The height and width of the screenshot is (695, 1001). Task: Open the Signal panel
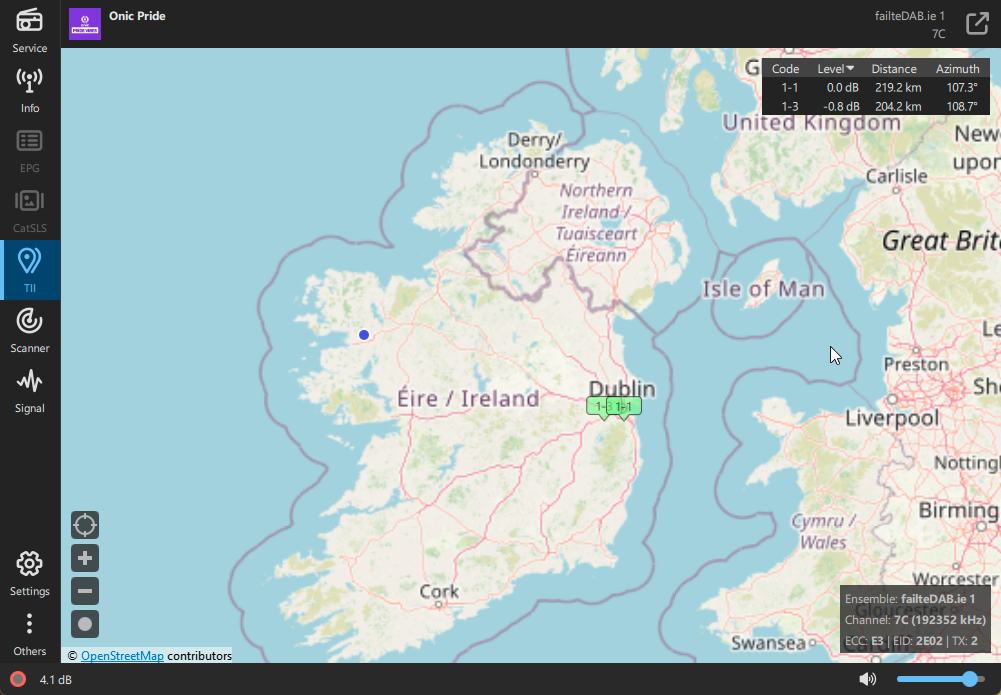(x=30, y=390)
